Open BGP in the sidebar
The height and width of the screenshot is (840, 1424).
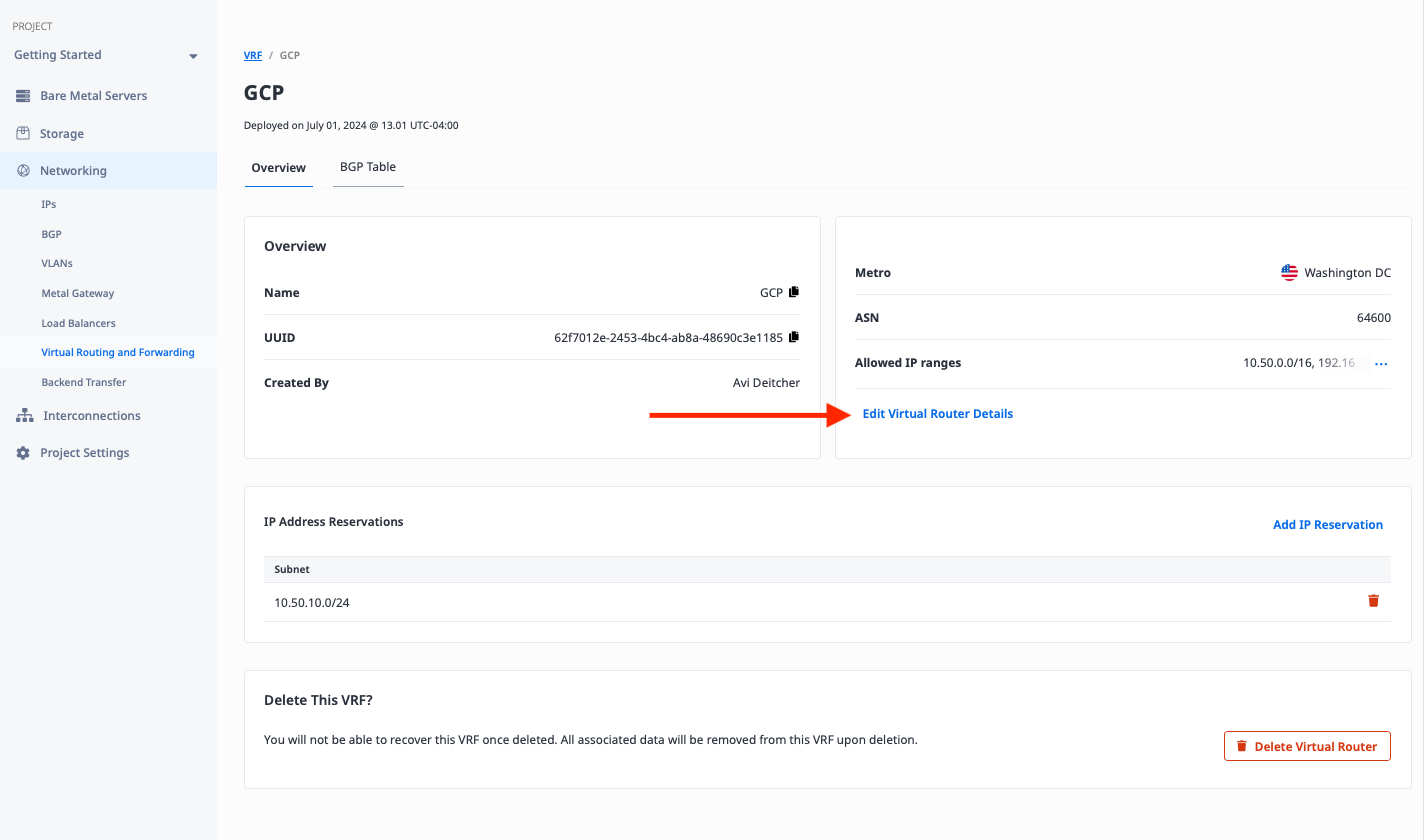[x=51, y=234]
